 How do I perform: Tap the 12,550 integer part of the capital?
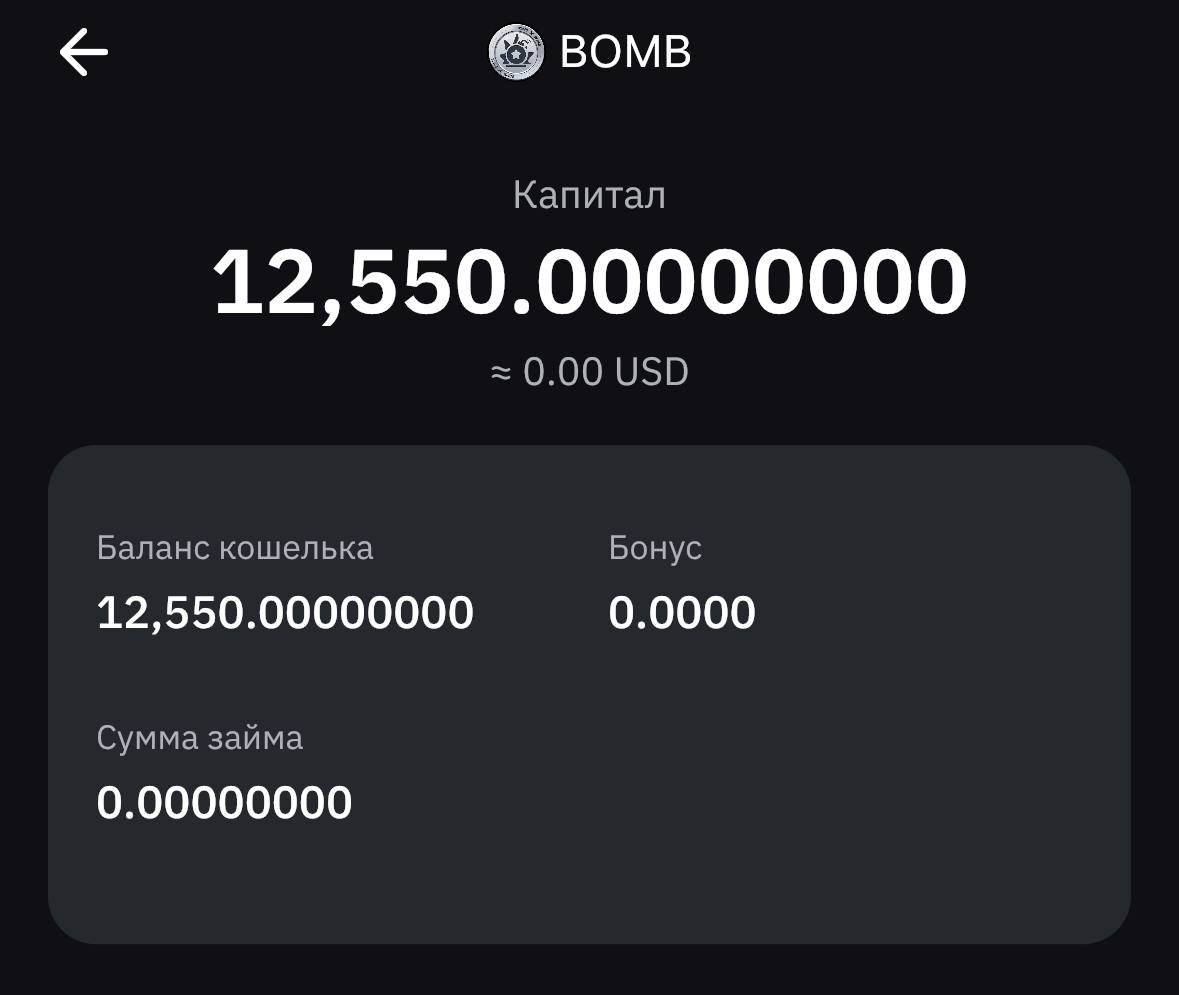click(x=362, y=283)
